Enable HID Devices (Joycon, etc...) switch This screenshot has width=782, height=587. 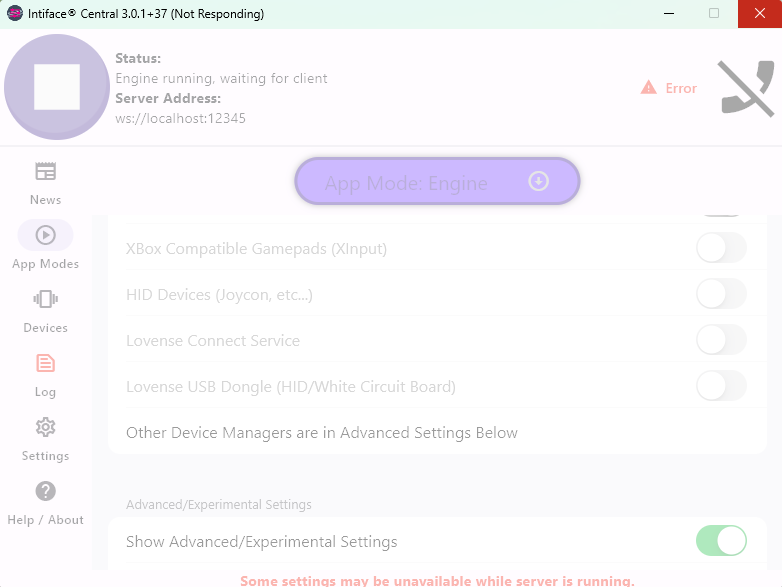click(x=721, y=294)
